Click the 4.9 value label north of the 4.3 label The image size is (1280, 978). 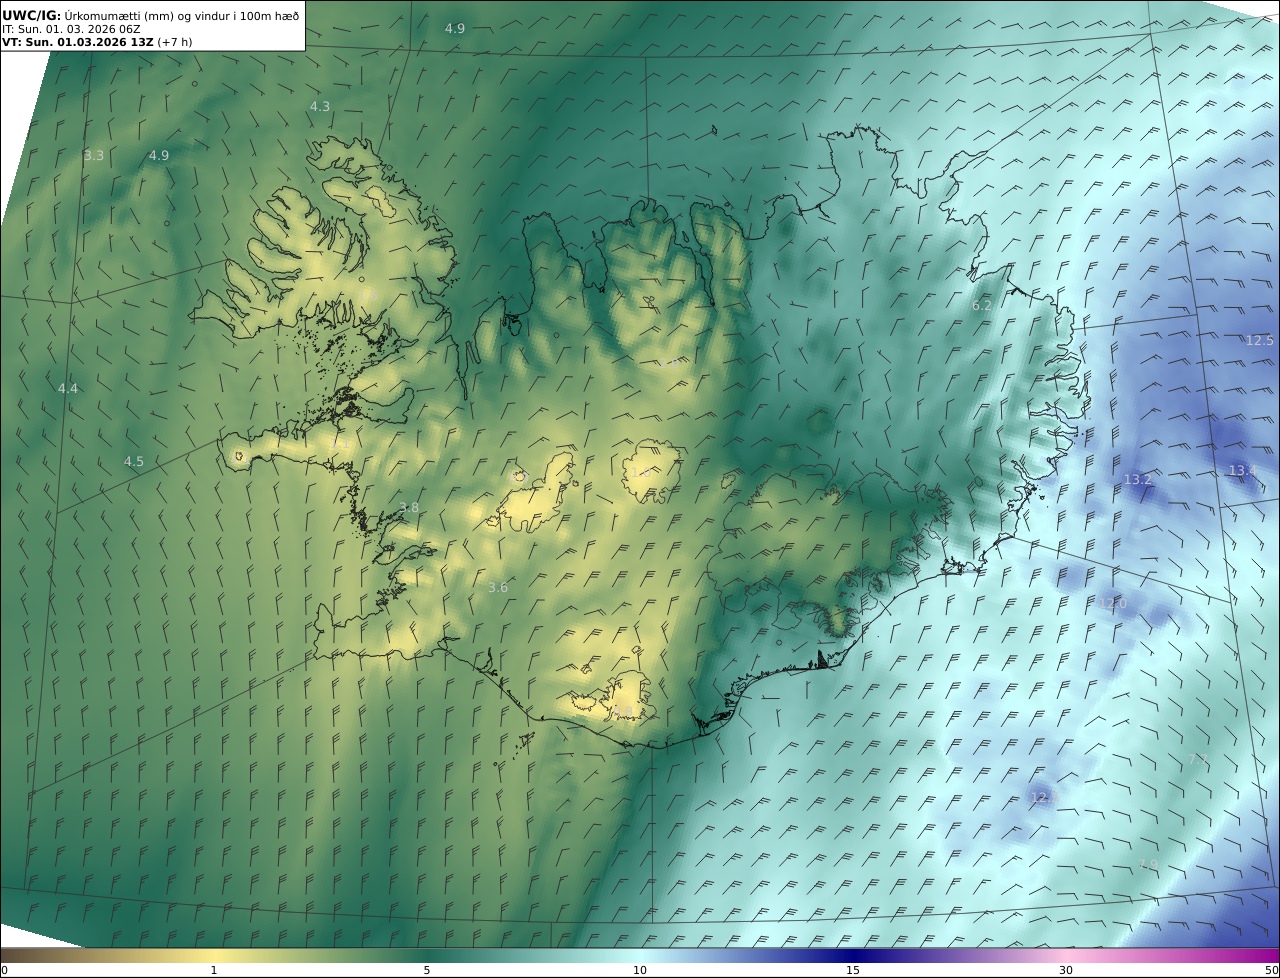tap(455, 28)
